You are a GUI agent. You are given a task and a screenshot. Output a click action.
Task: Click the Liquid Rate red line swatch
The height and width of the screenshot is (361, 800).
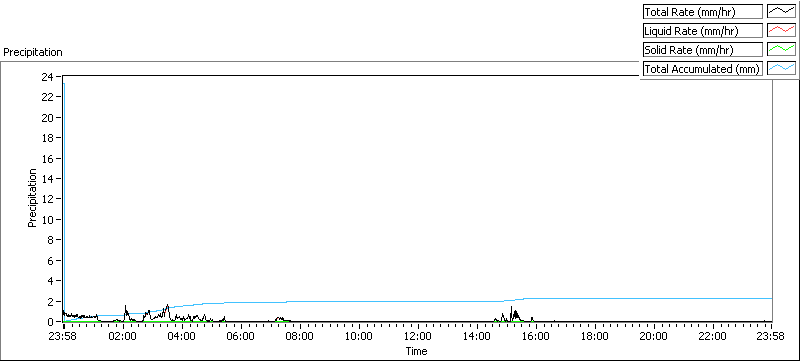(x=782, y=31)
